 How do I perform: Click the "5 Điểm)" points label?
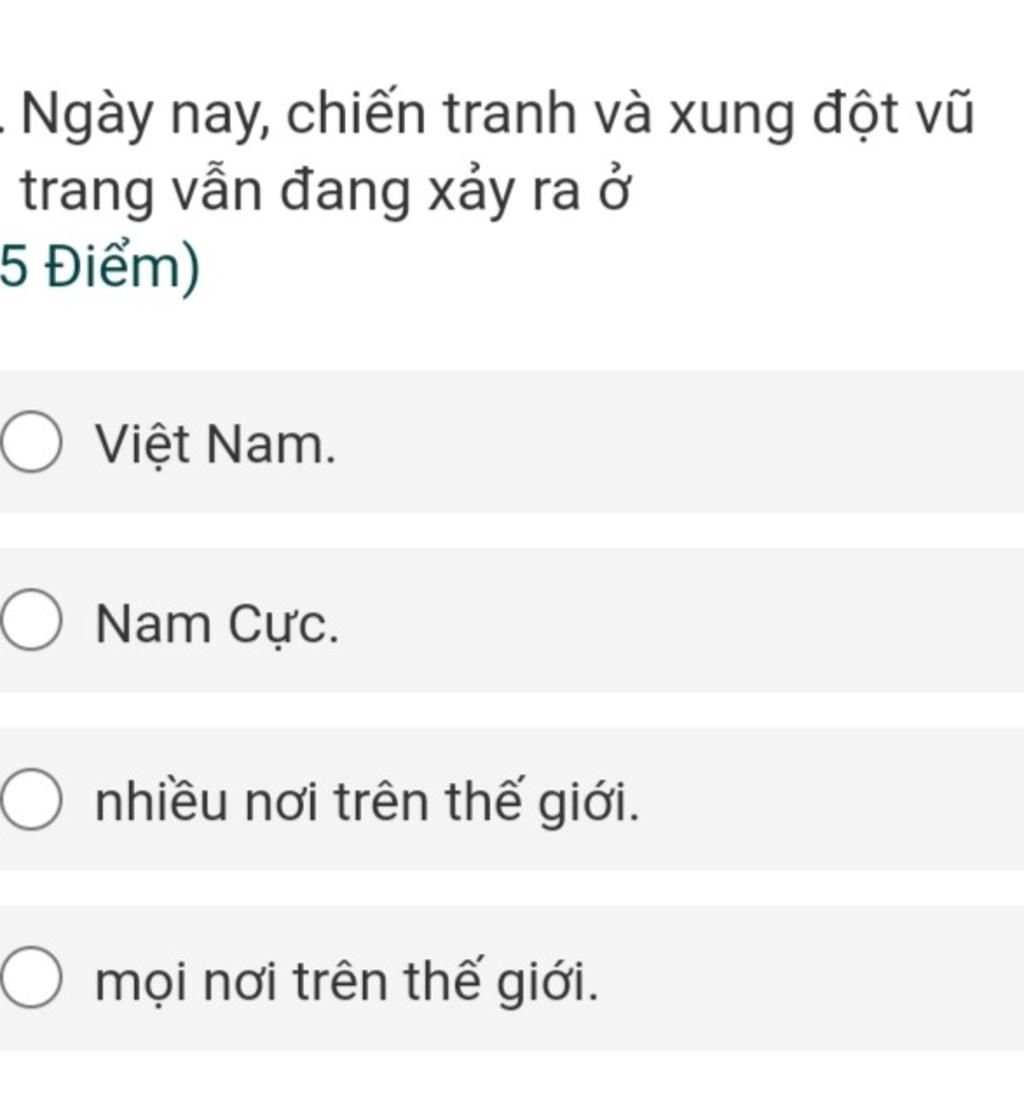click(x=100, y=268)
